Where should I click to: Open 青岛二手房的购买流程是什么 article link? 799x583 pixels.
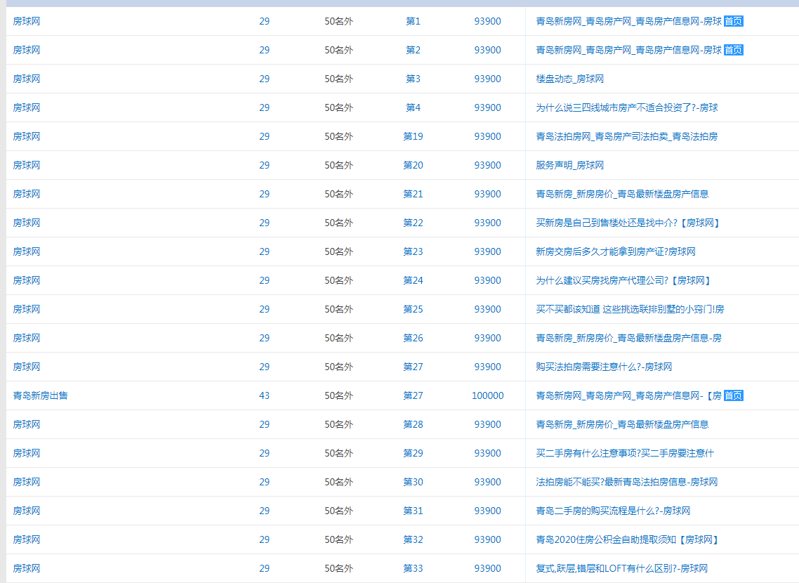613,511
